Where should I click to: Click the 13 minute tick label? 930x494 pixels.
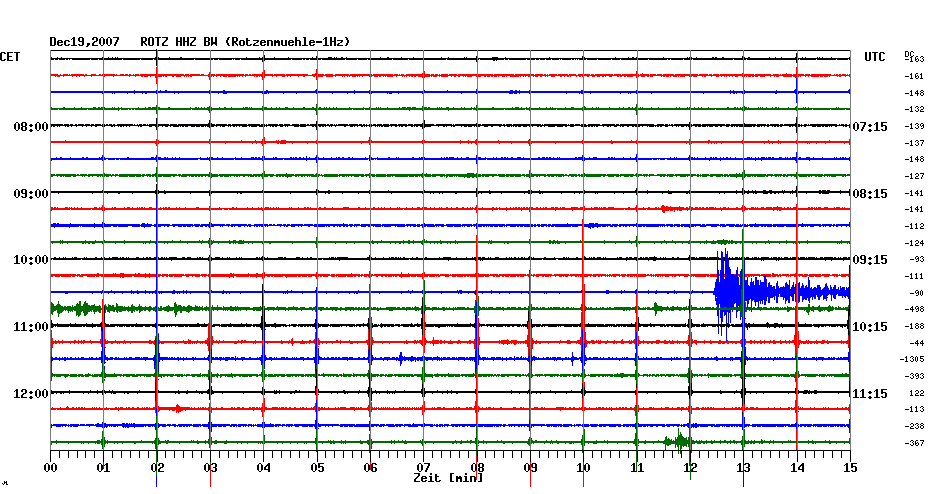coord(743,468)
